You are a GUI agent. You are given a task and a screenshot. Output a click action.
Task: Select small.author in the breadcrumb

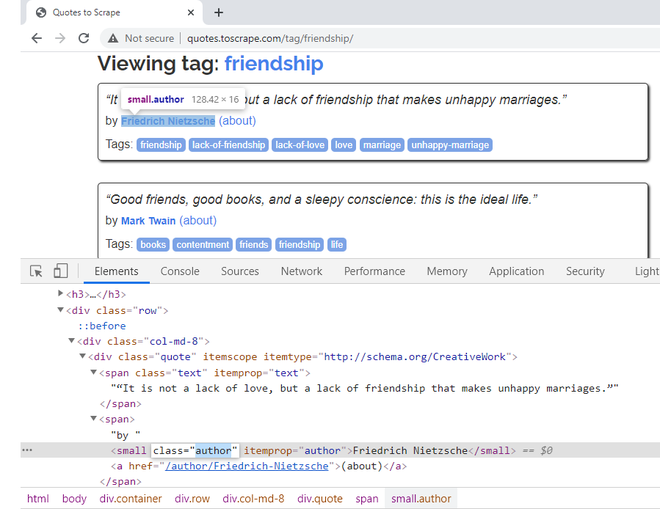click(421, 499)
